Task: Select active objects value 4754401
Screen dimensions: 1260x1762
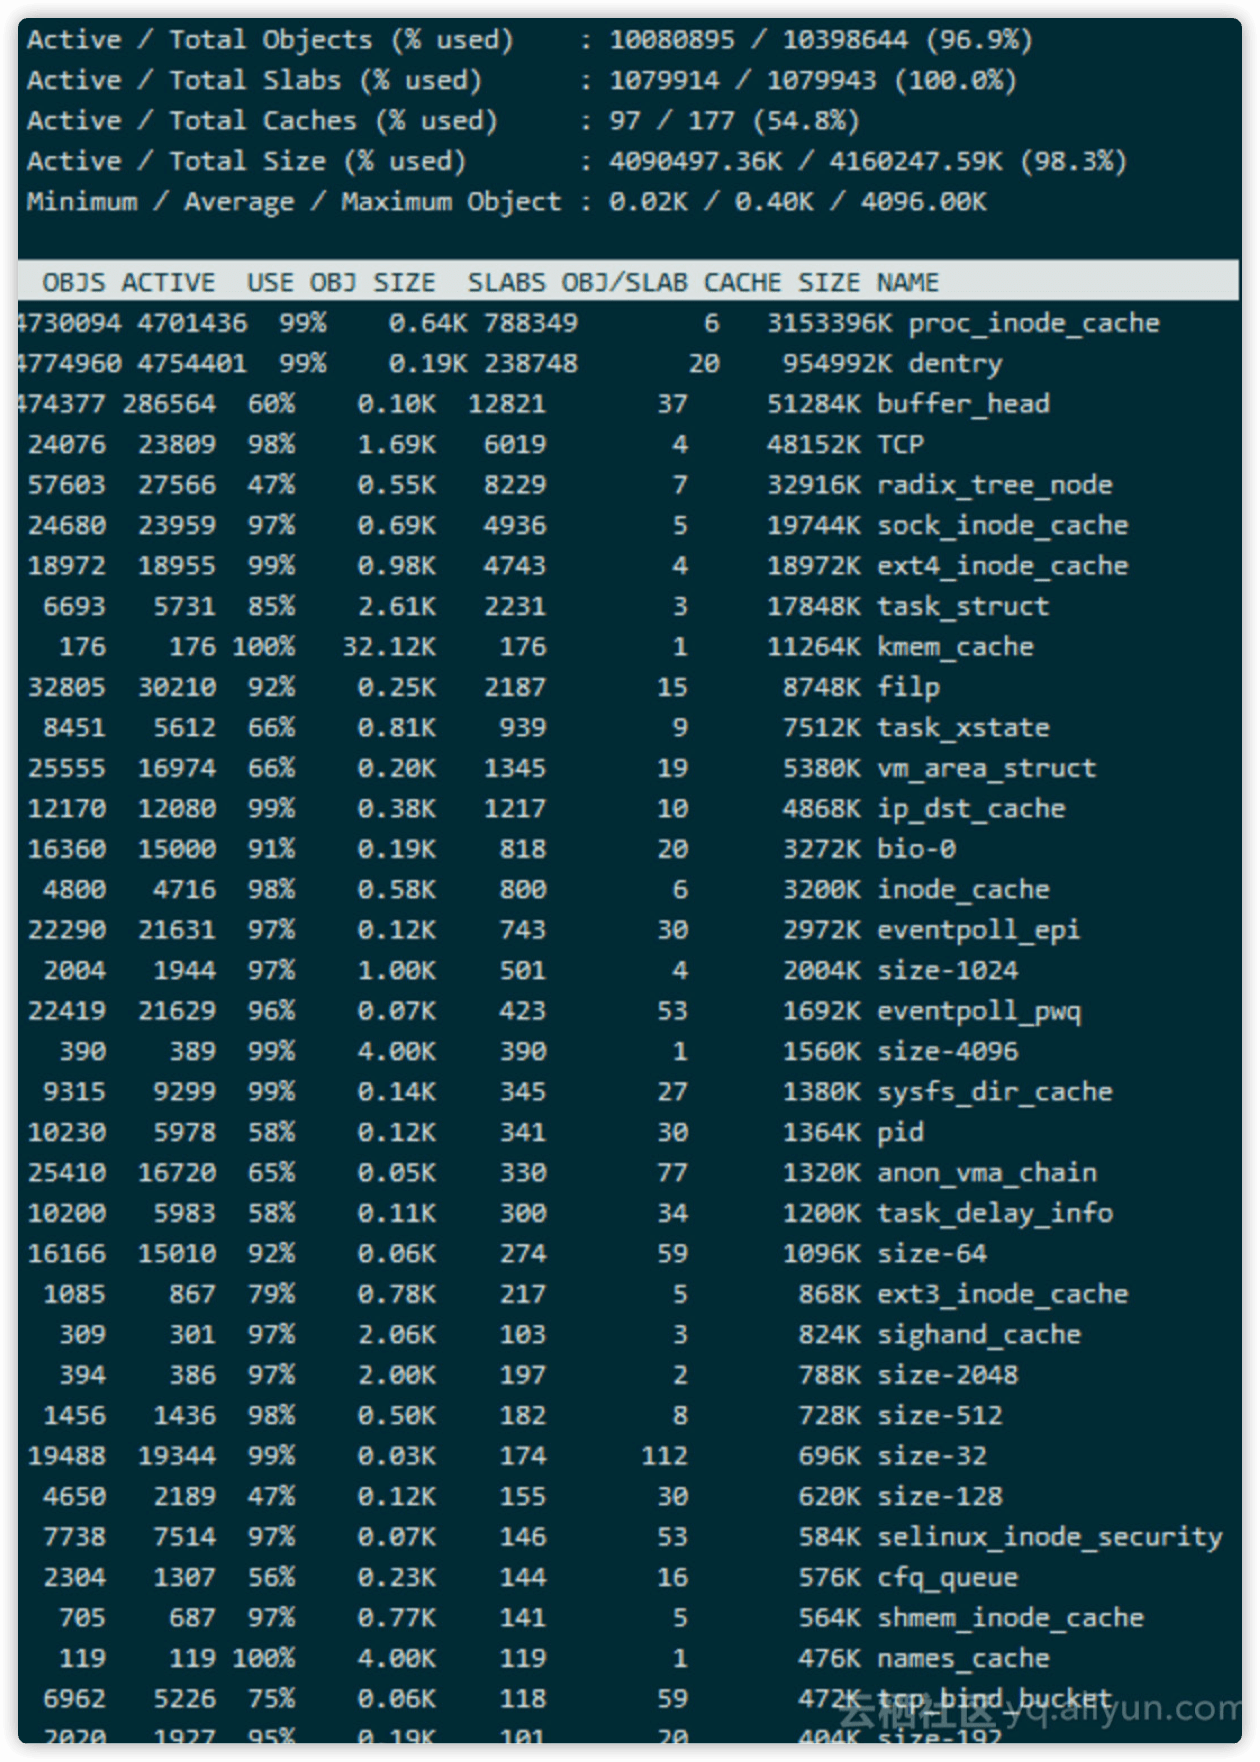Action: [x=192, y=364]
